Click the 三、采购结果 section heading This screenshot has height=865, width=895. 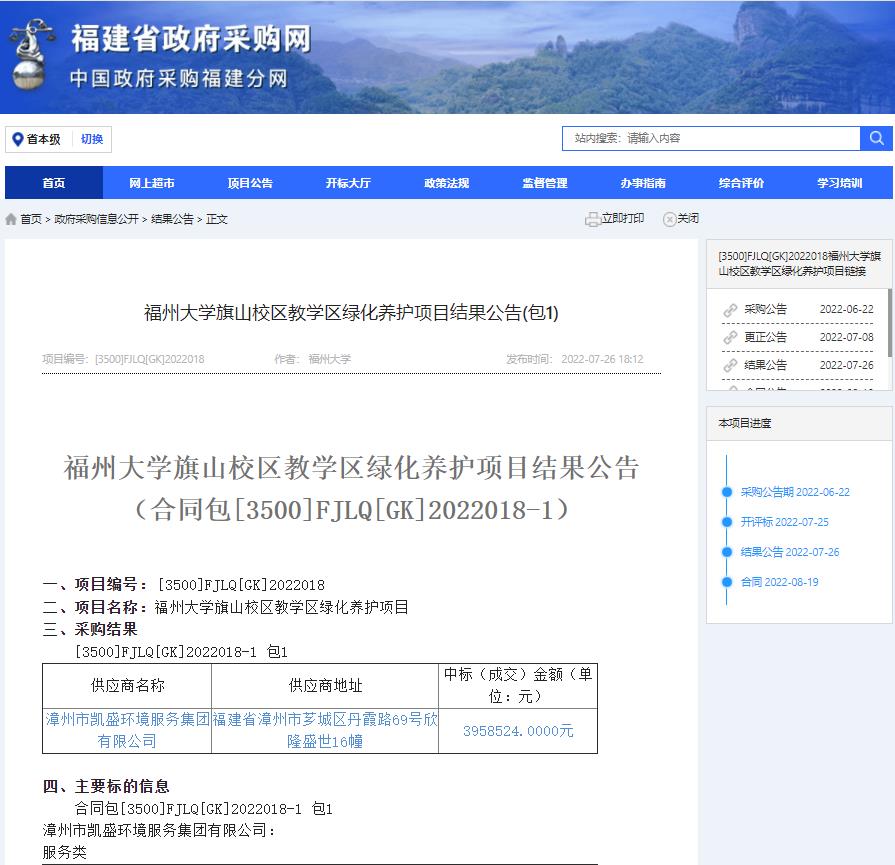coord(90,630)
